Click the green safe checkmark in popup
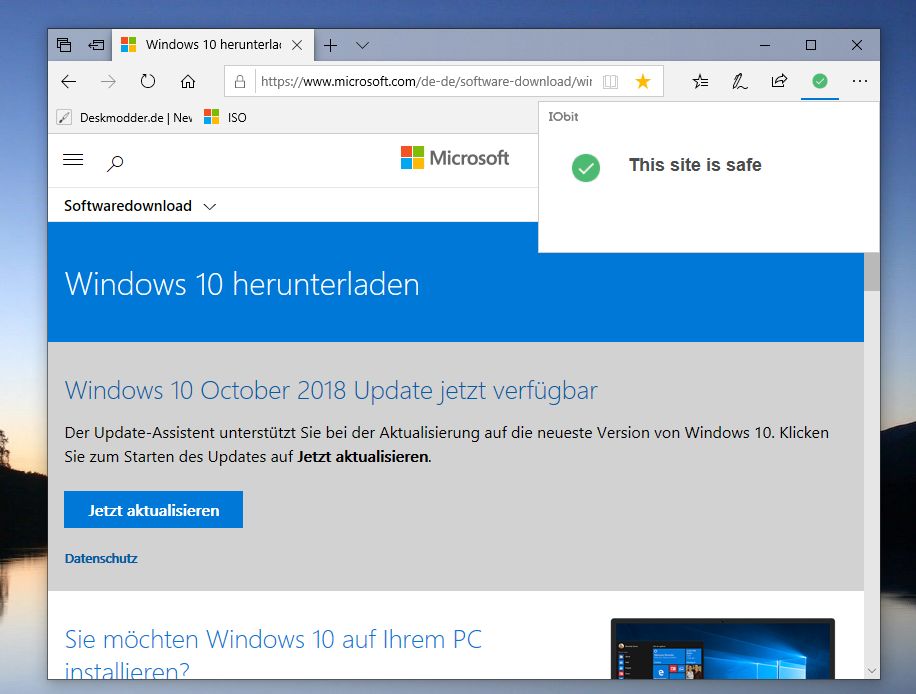The image size is (916, 694). pyautogui.click(x=586, y=168)
